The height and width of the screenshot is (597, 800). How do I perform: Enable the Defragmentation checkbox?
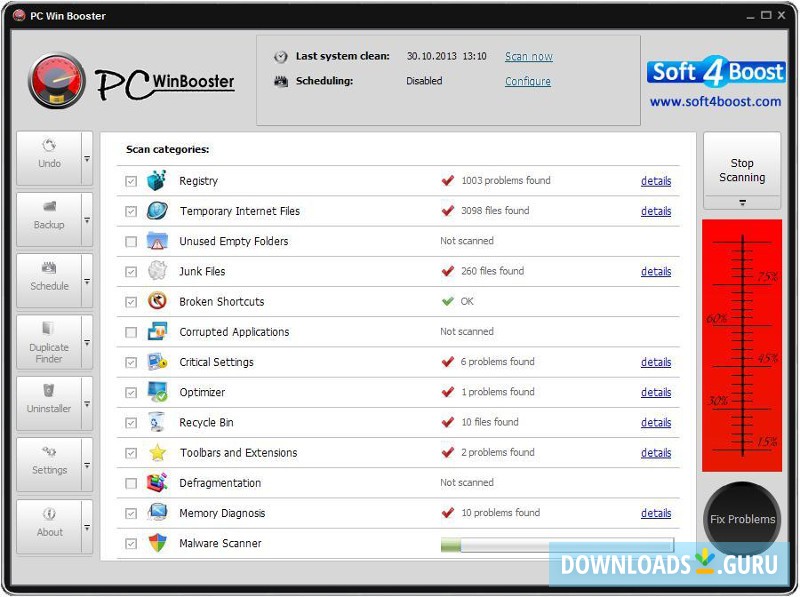[x=131, y=483]
